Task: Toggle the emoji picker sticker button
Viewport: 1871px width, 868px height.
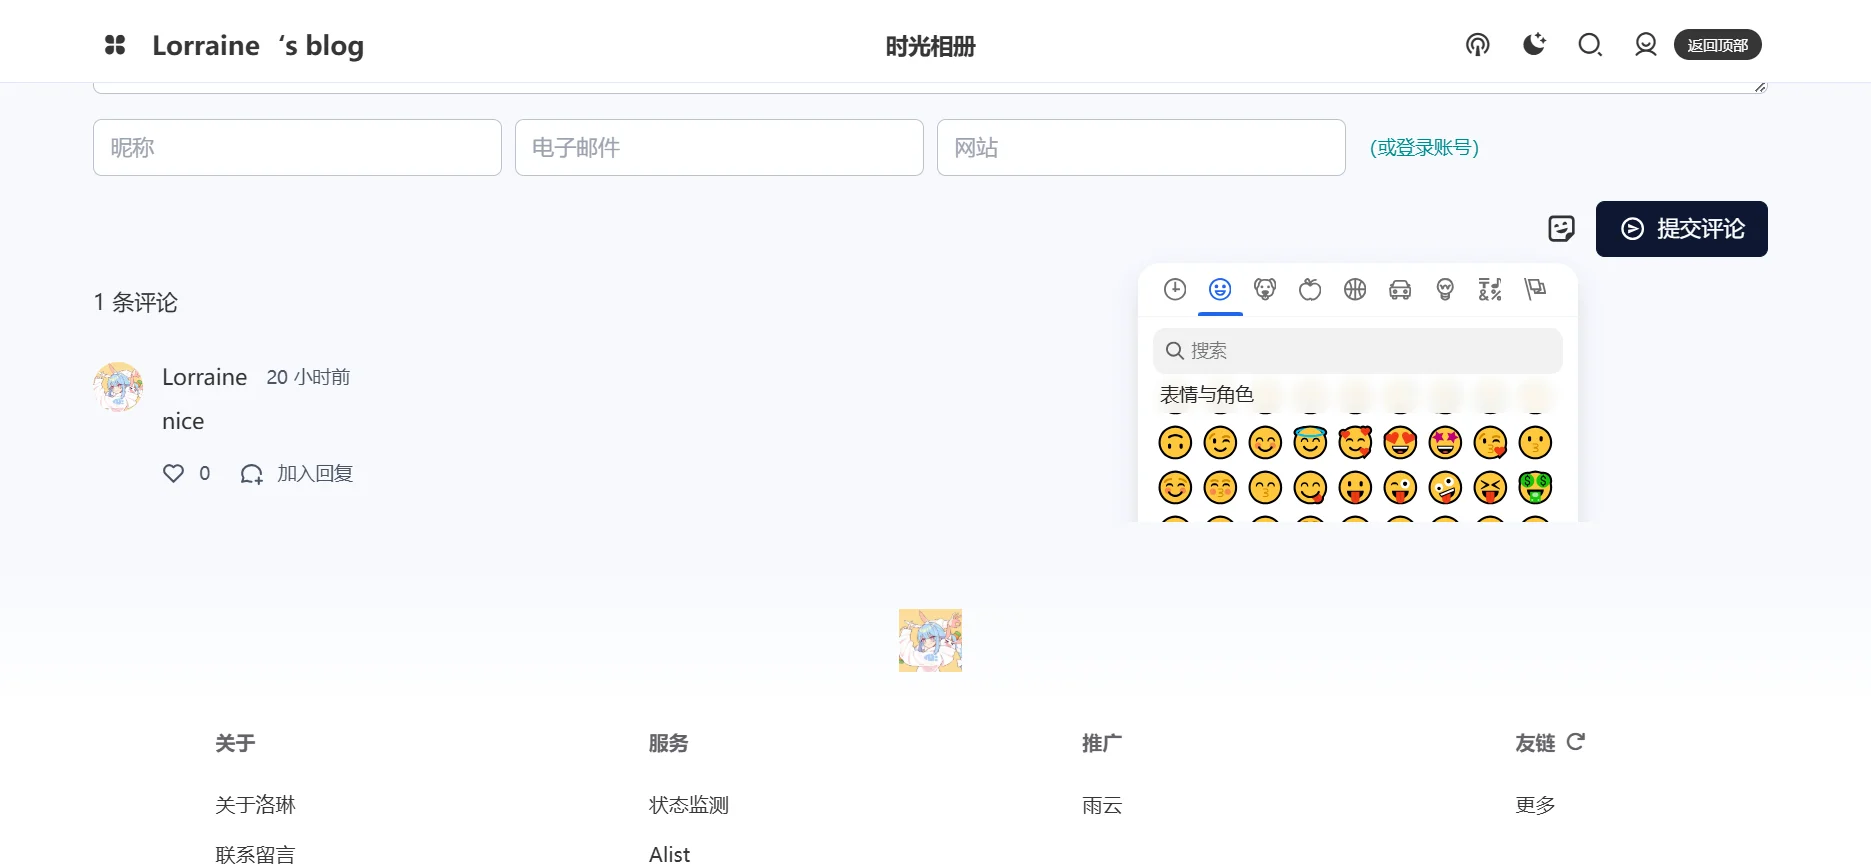Action: [1561, 229]
